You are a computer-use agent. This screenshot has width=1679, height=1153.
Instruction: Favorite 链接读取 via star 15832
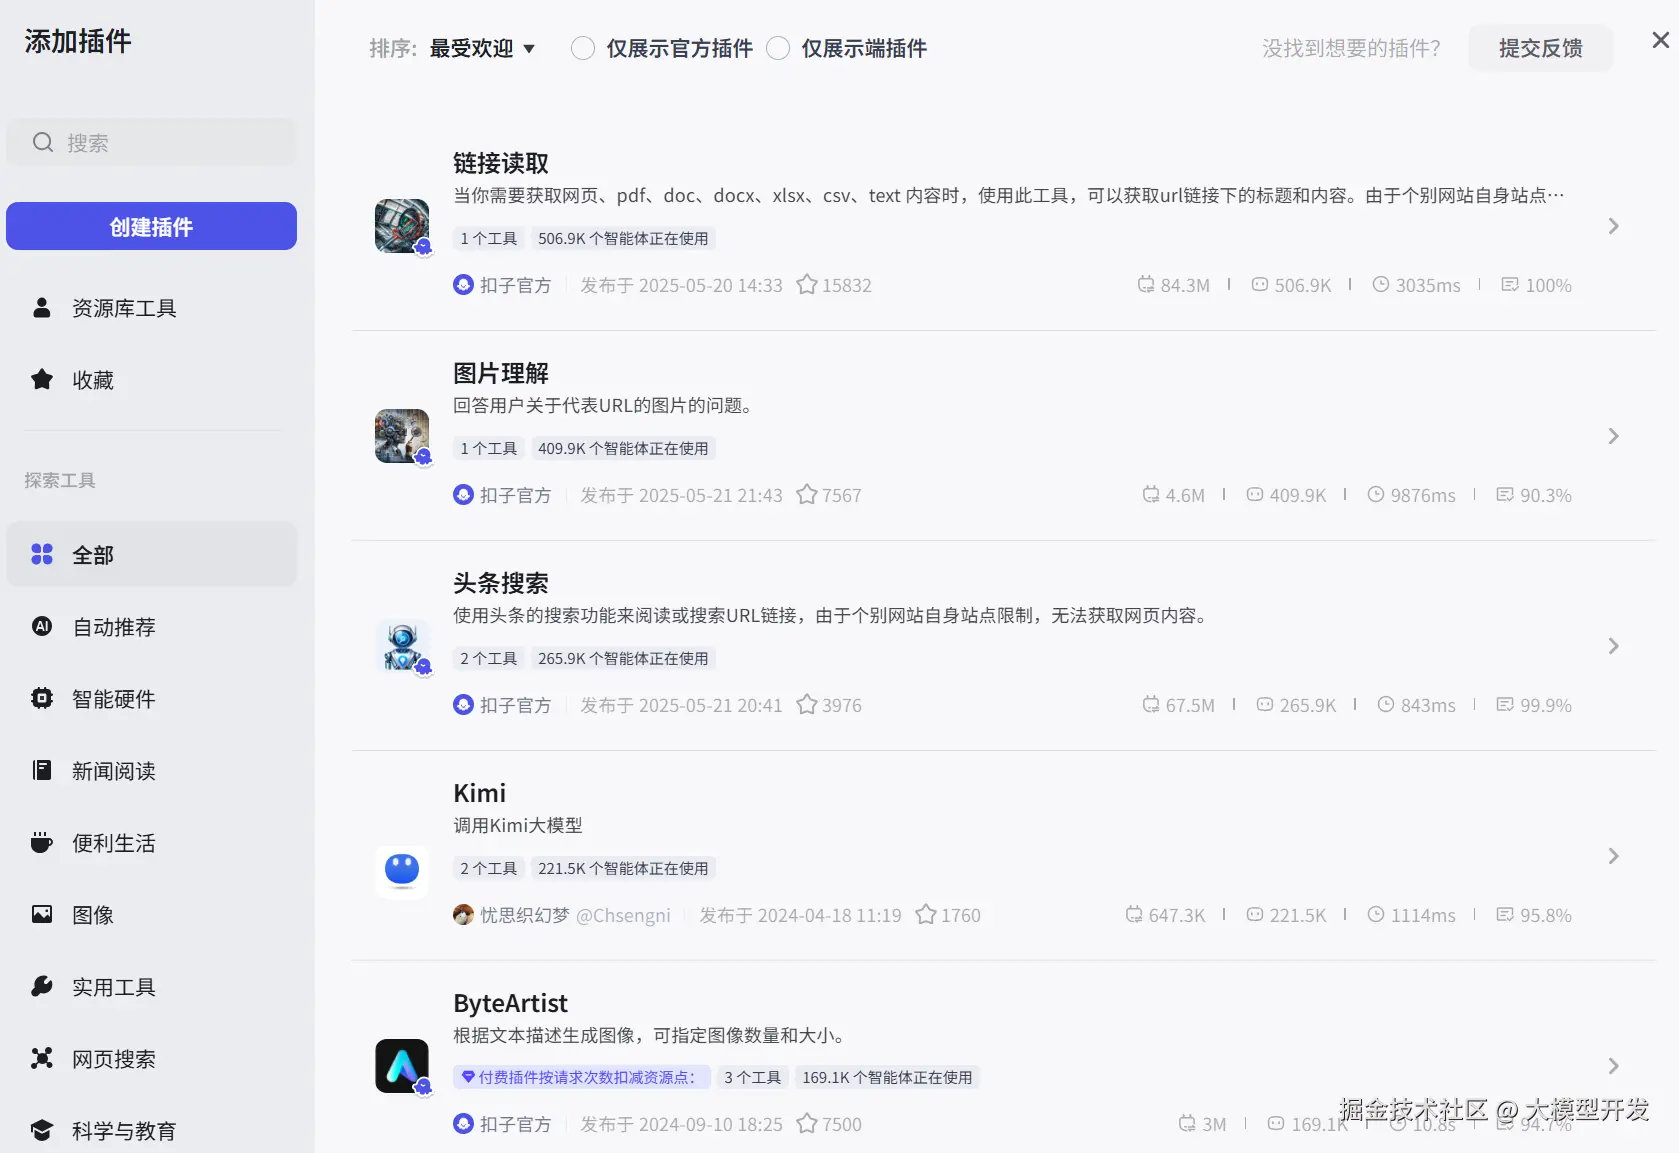[x=807, y=285]
